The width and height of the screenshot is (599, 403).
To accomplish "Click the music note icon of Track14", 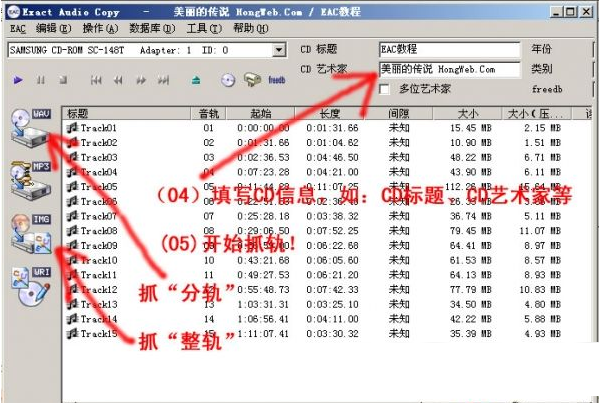I will click(x=72, y=319).
